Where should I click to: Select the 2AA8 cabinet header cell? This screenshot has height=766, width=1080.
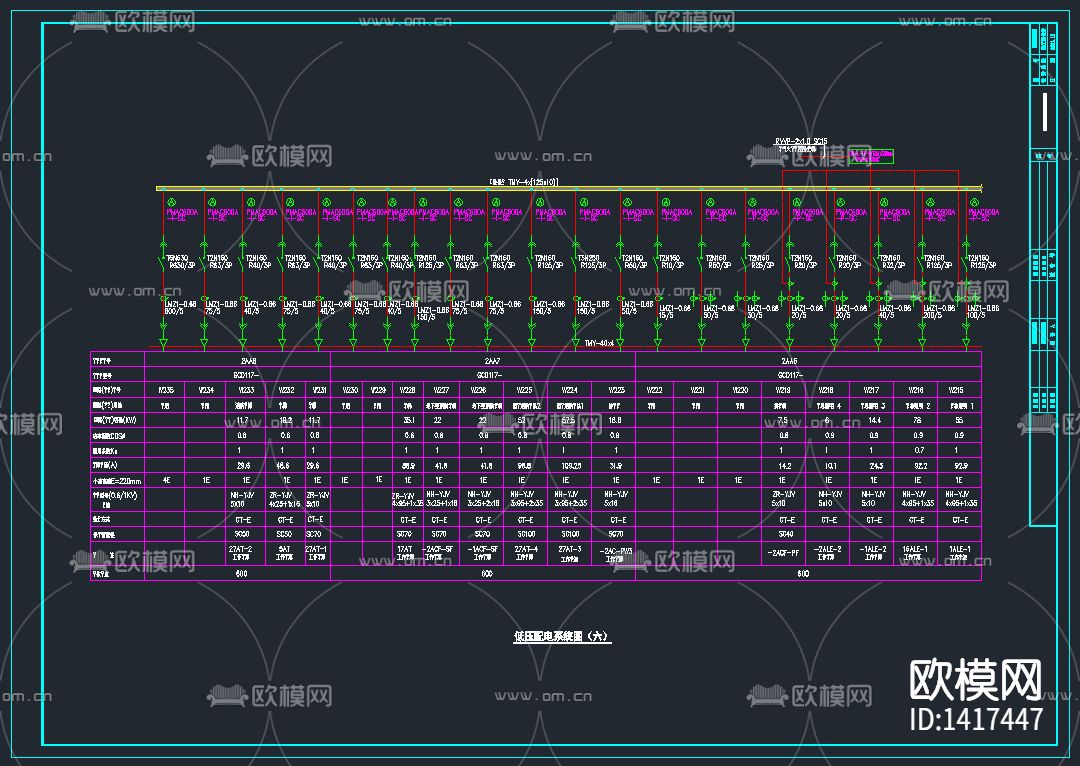246,358
